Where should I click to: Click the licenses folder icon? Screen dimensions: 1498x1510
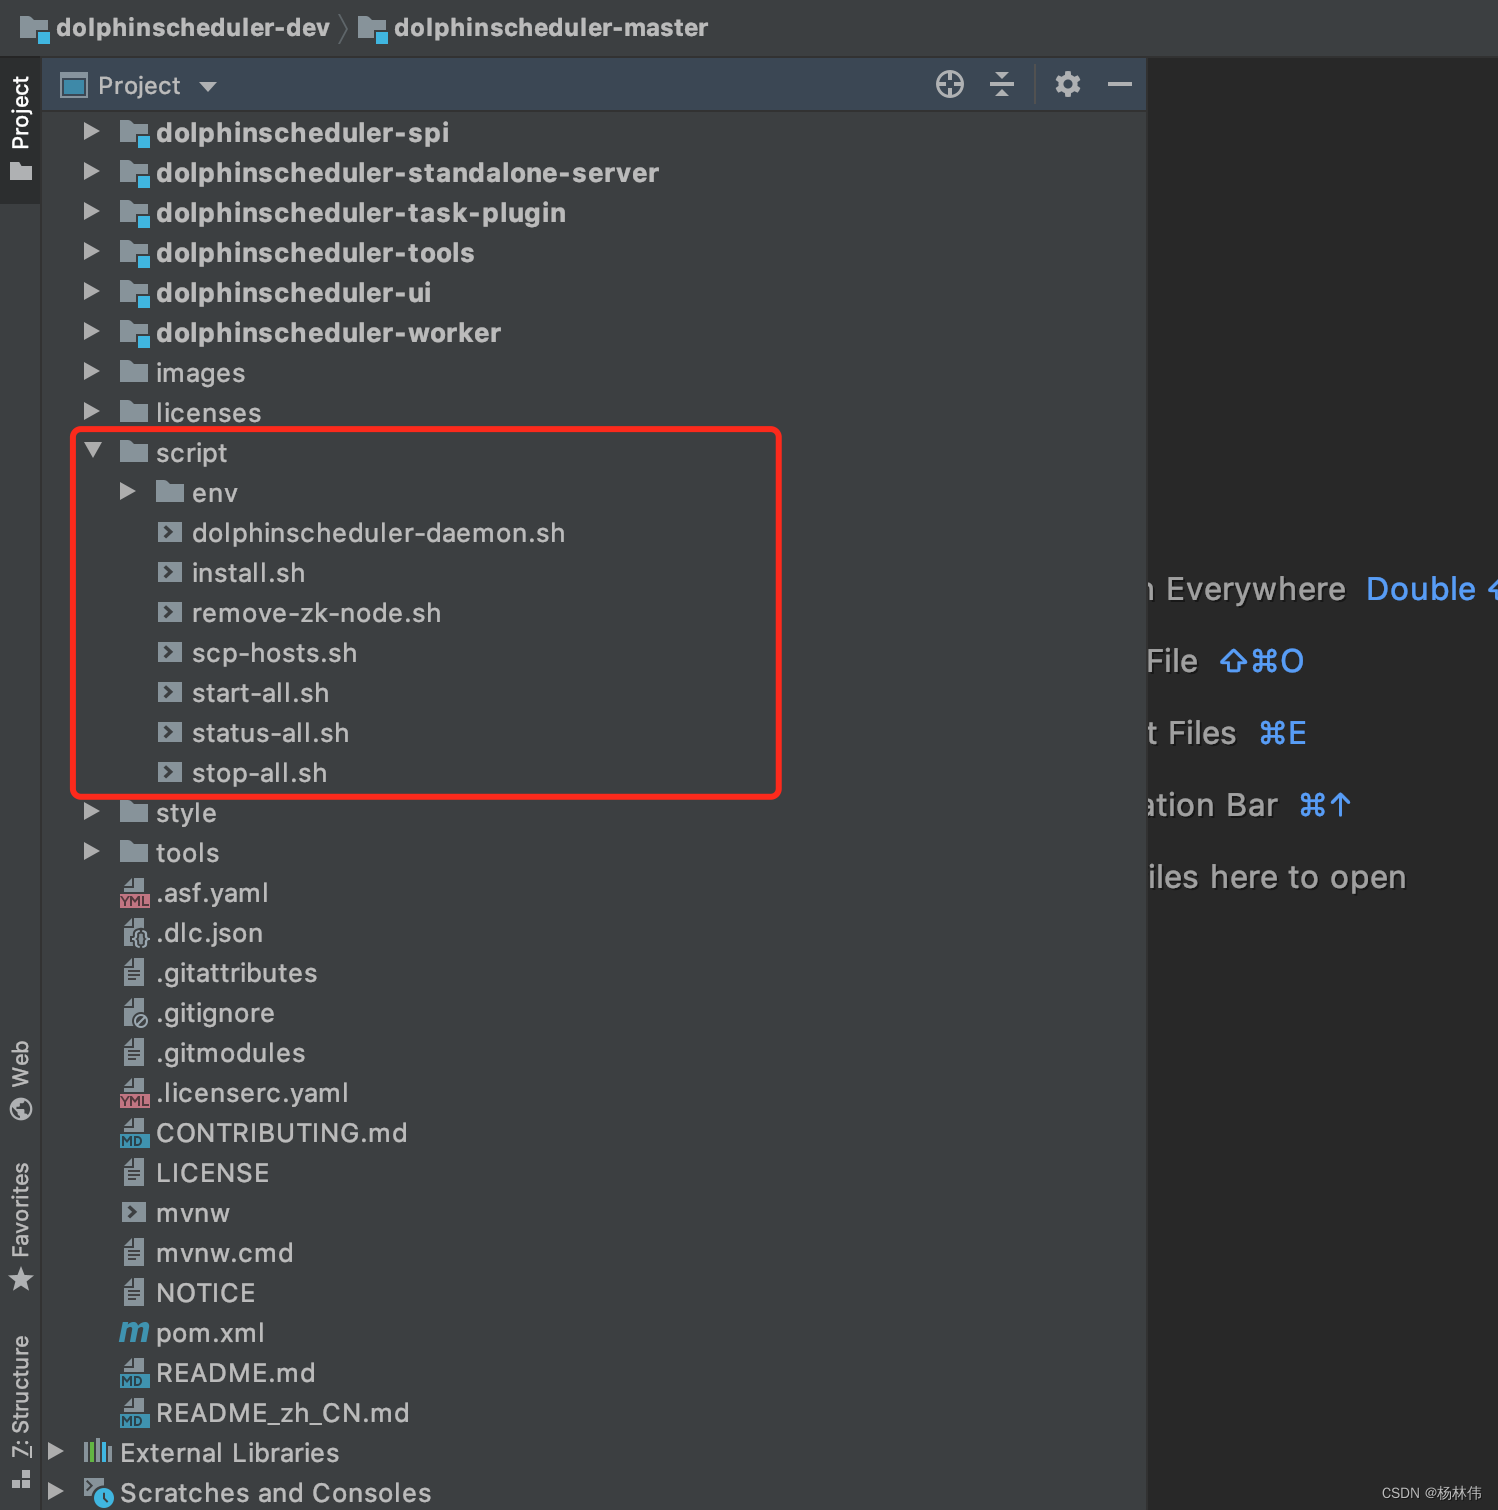point(134,411)
